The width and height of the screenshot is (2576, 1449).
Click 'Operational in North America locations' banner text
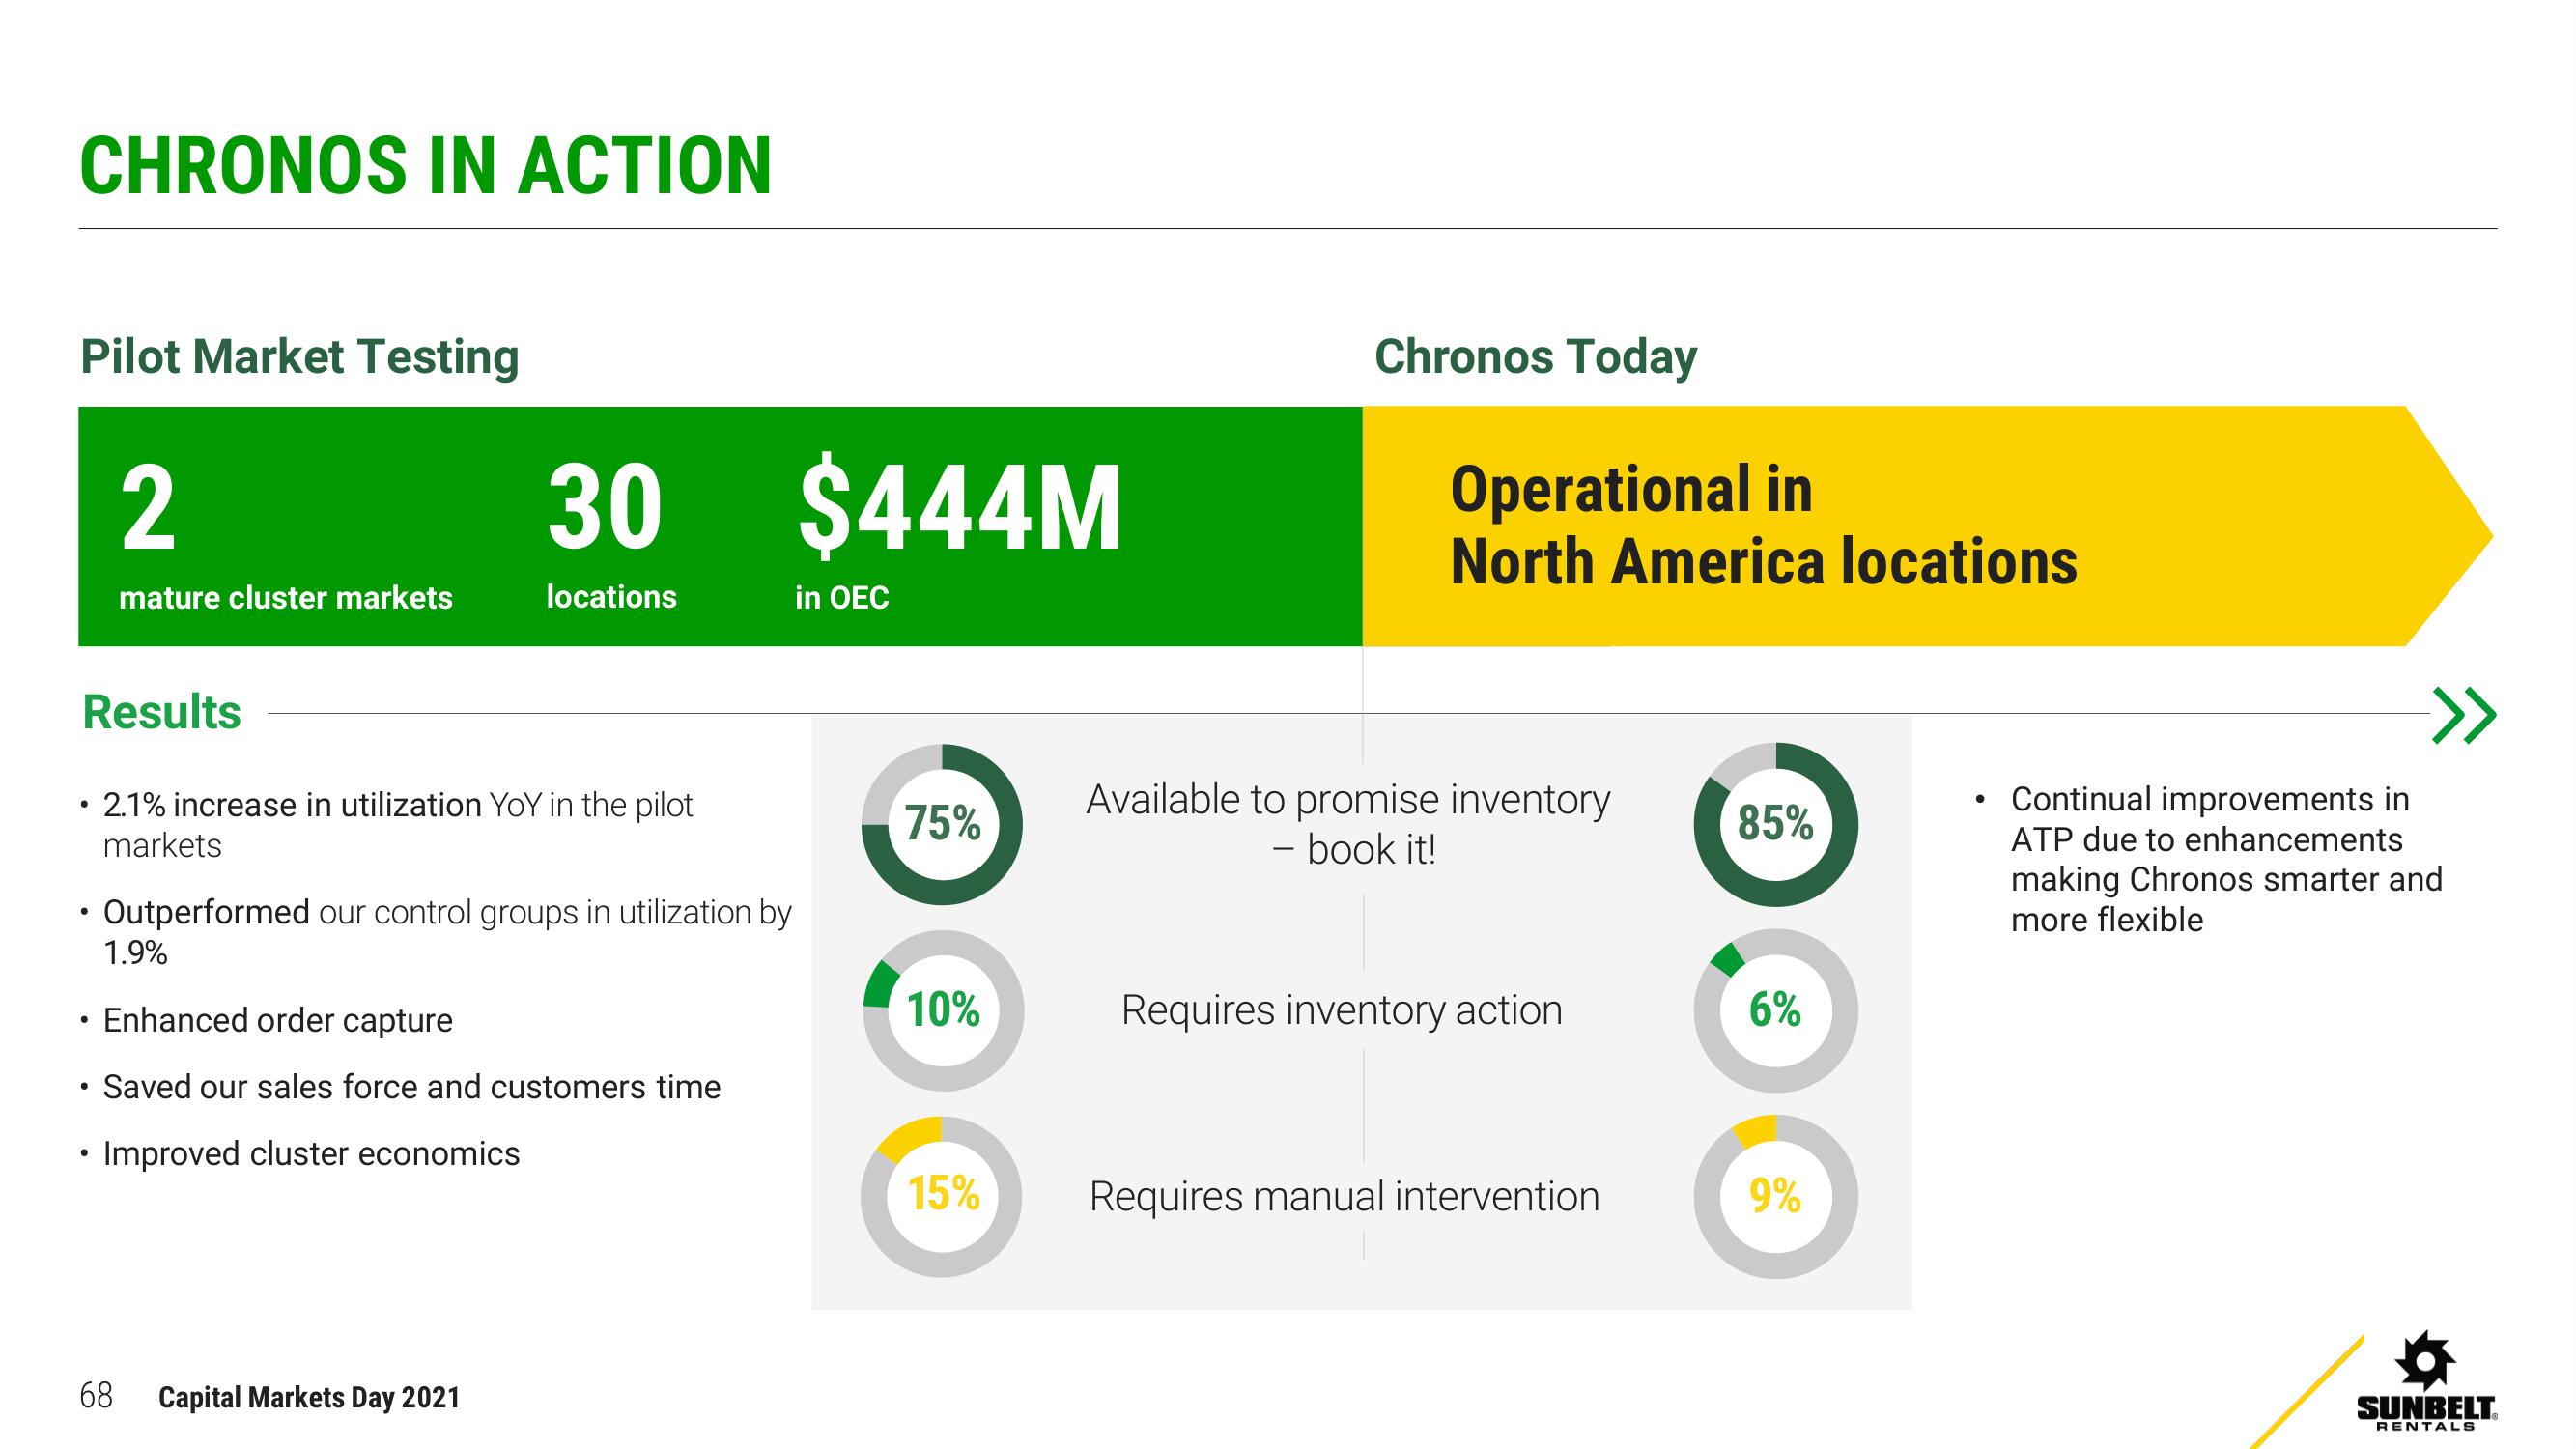1764,525
